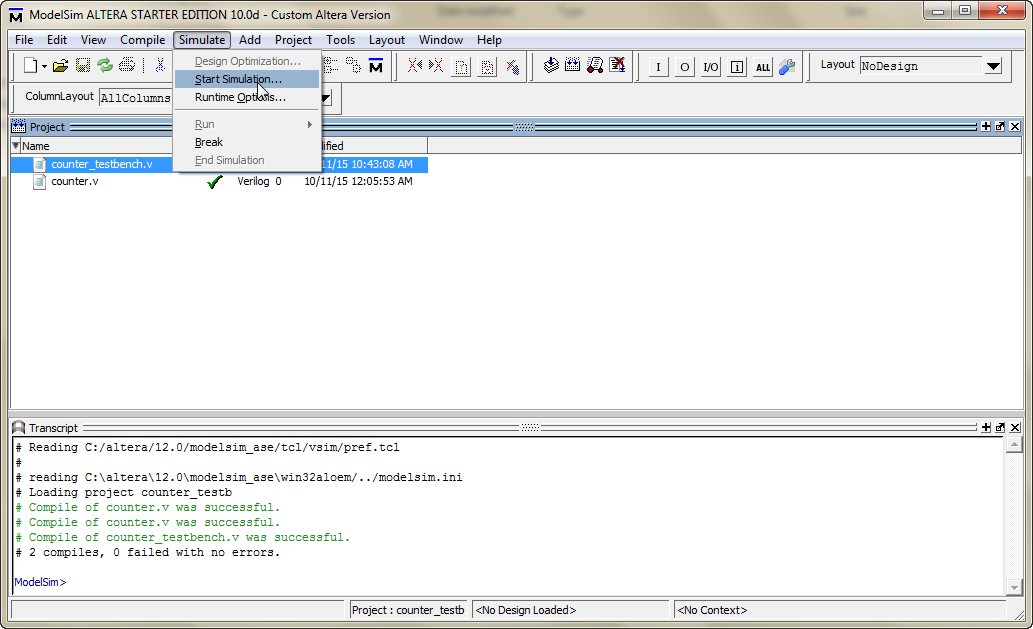Undock the Transcript panel
Viewport: 1033px width, 629px height.
pos(1000,427)
